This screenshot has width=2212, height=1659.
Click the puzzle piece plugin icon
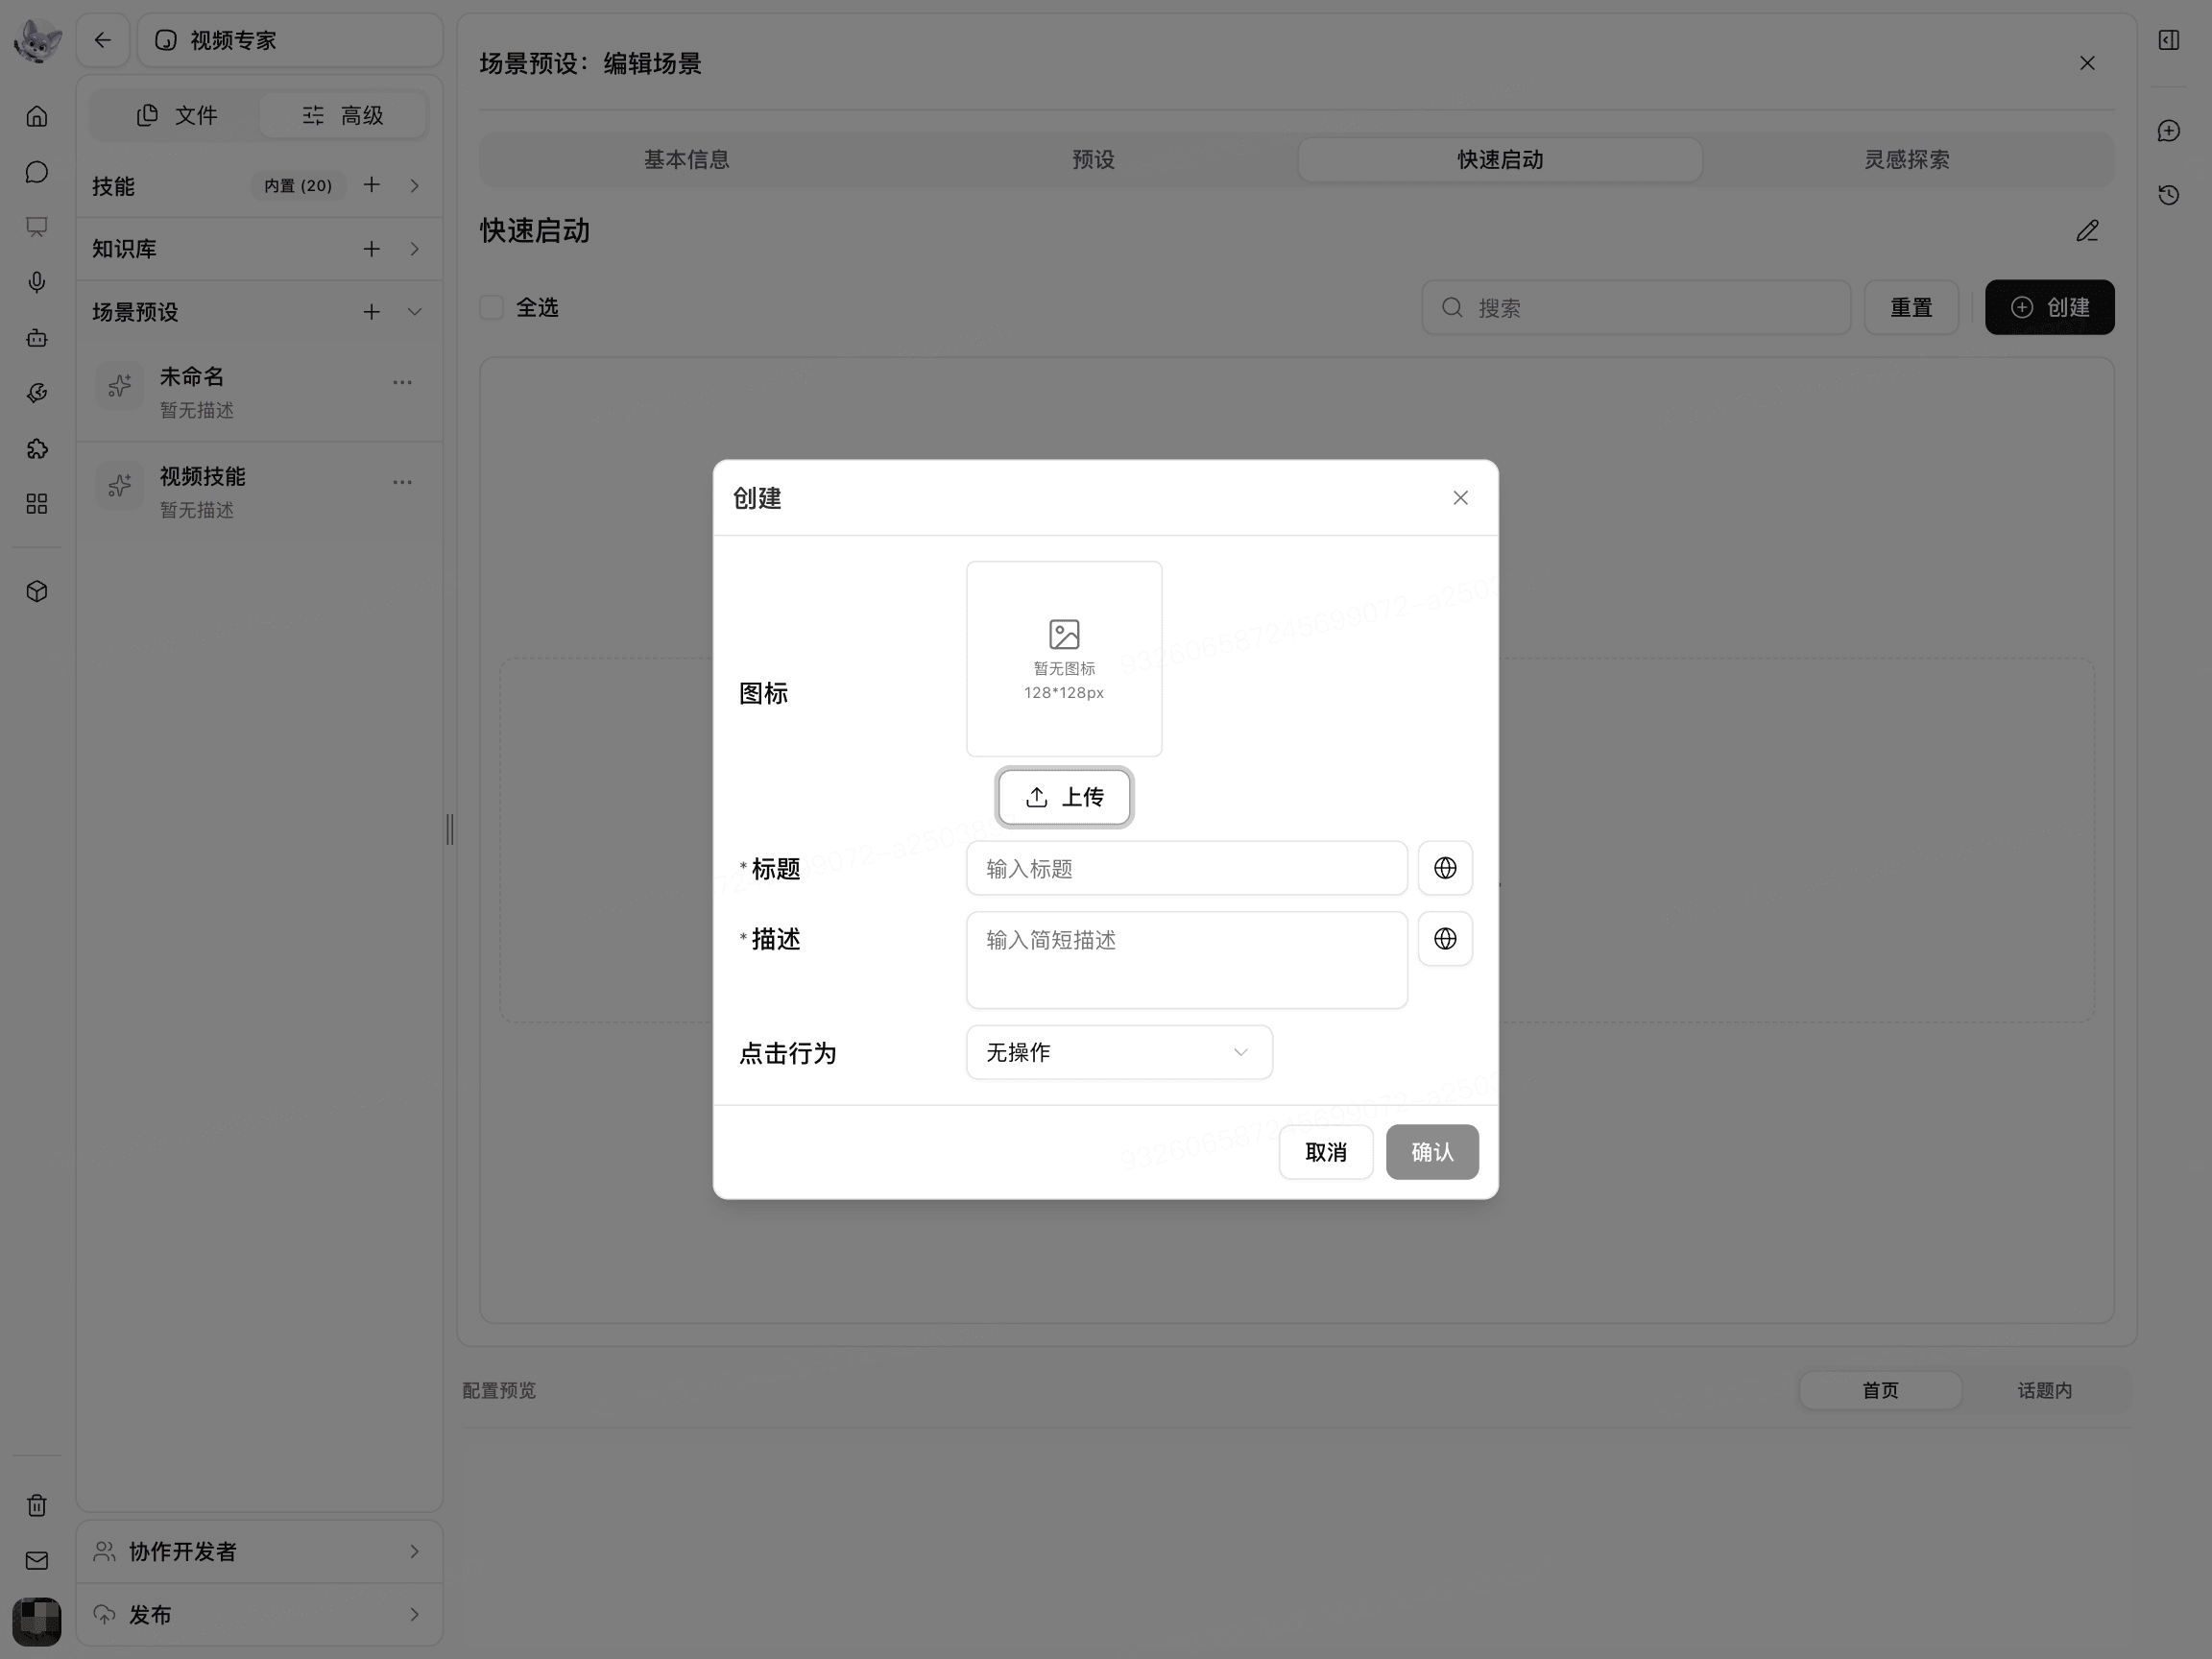37,449
